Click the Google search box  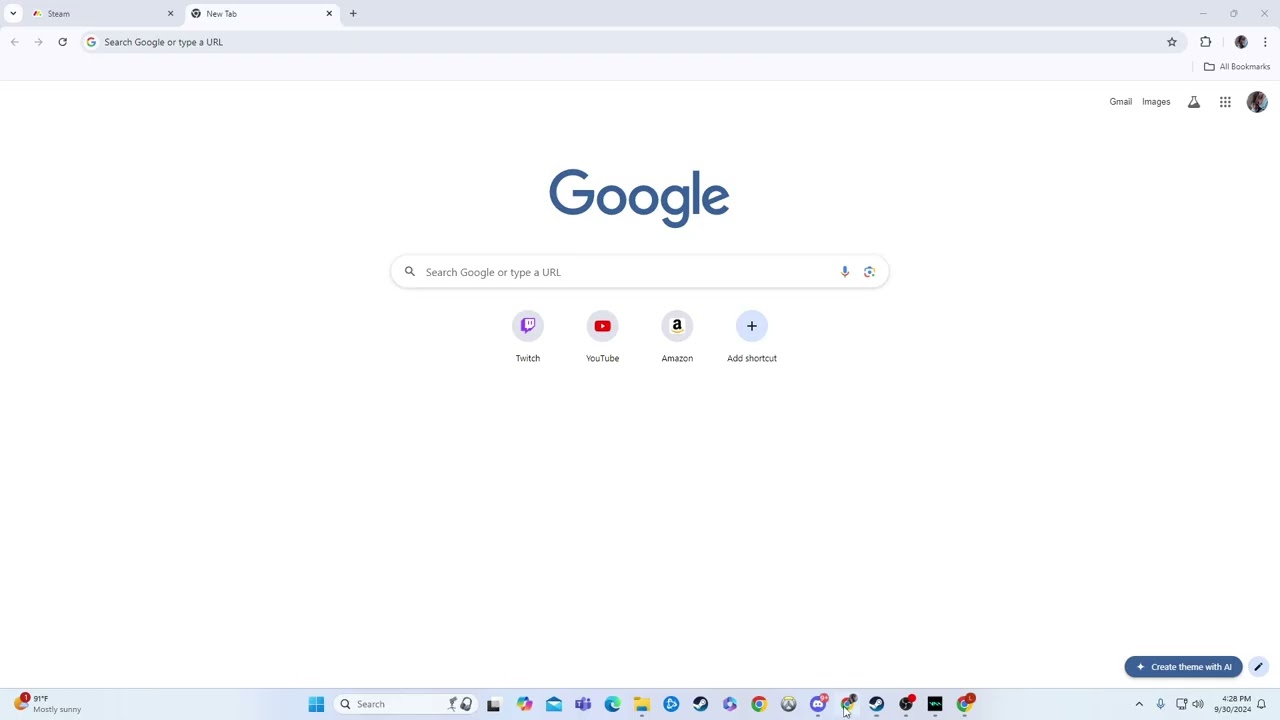(639, 272)
